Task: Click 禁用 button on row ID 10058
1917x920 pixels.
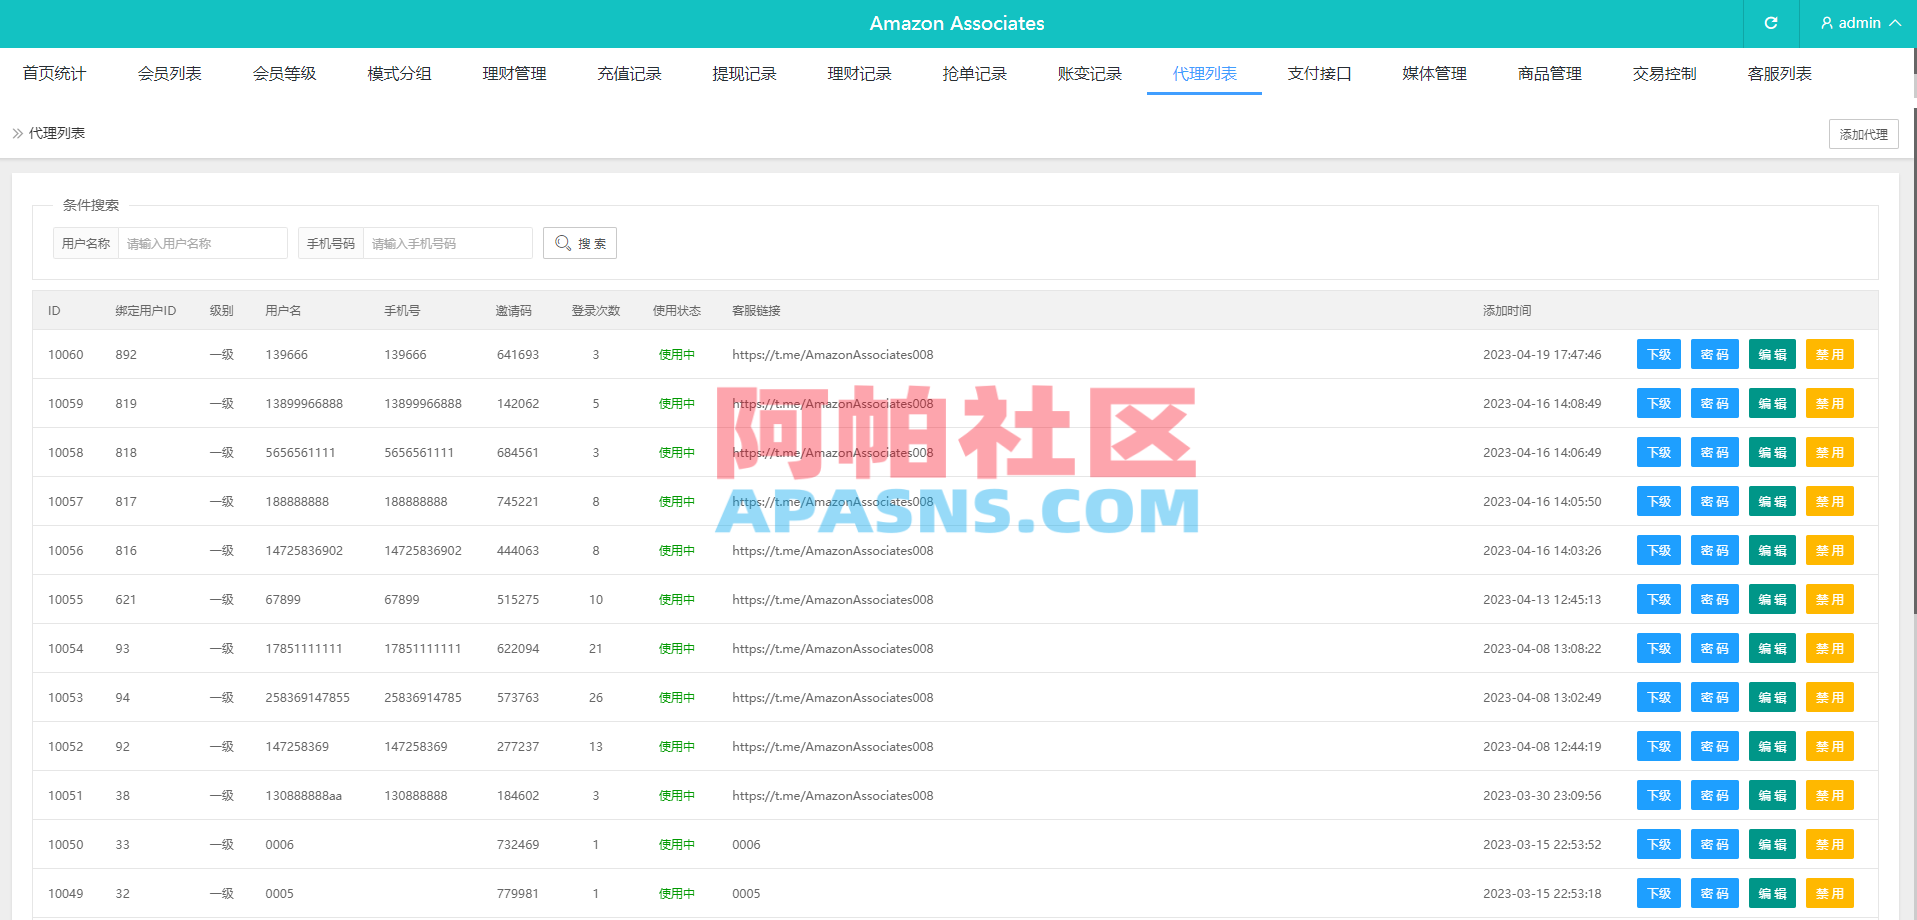Action: coord(1829,452)
